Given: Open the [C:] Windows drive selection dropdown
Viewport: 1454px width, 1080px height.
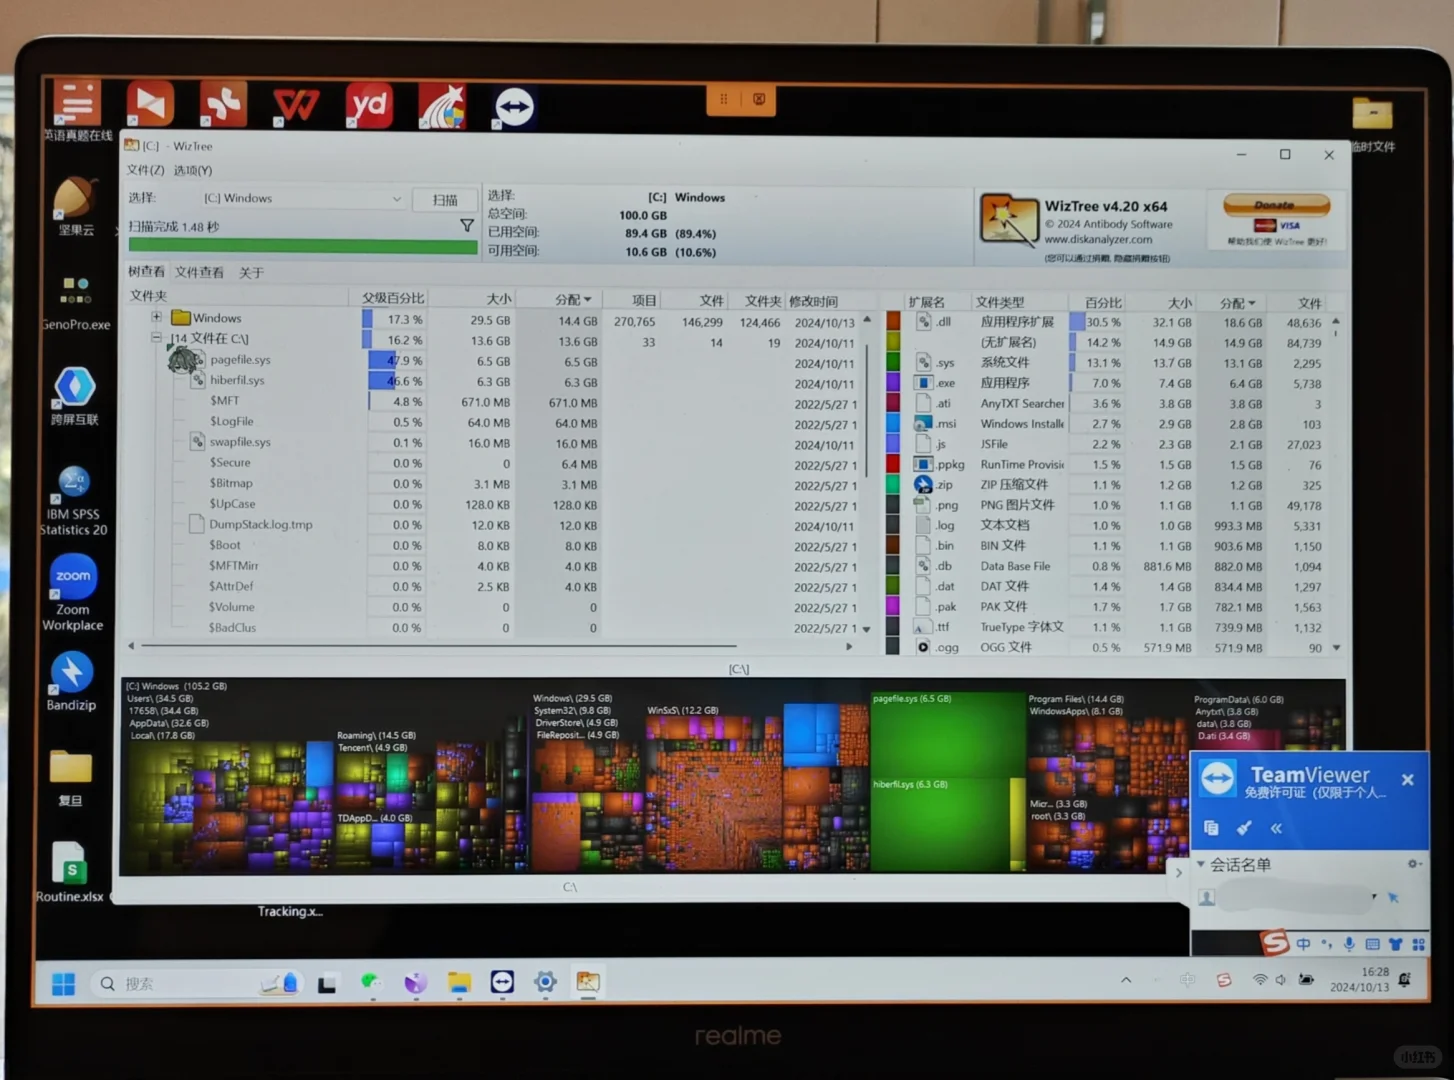Looking at the screenshot, I should tap(302, 198).
